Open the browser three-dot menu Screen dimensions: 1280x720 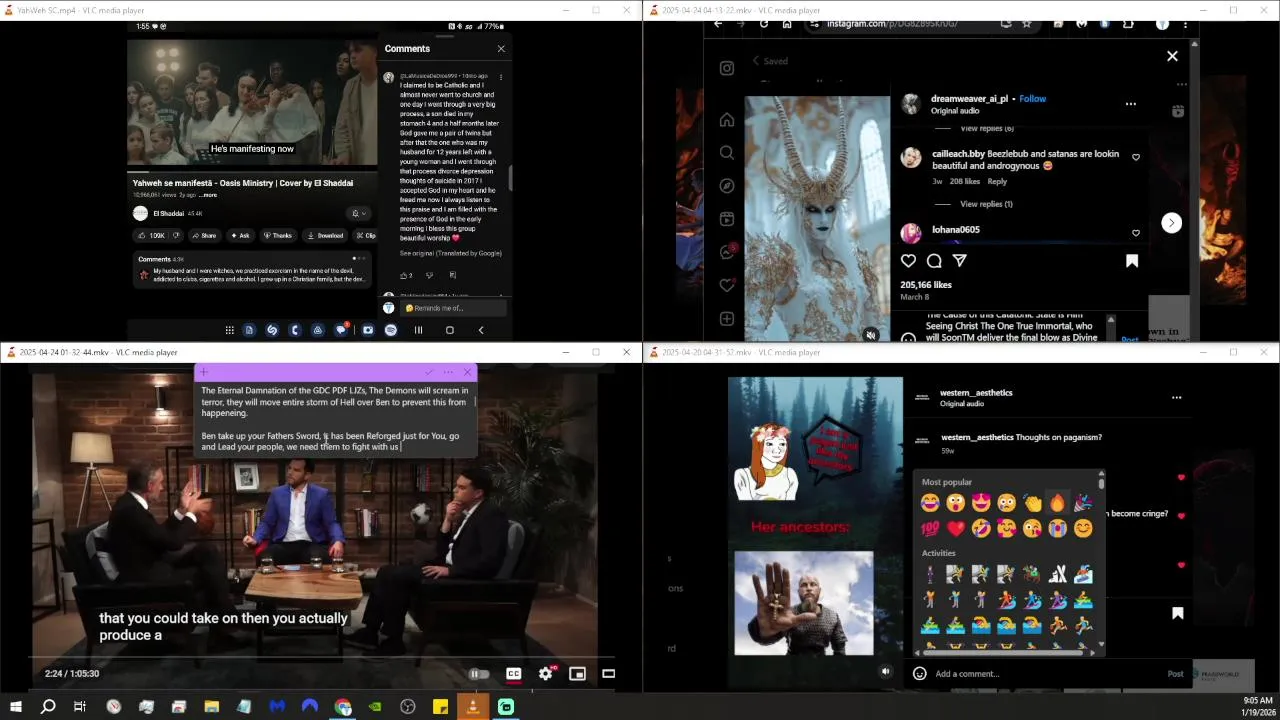click(x=1186, y=24)
